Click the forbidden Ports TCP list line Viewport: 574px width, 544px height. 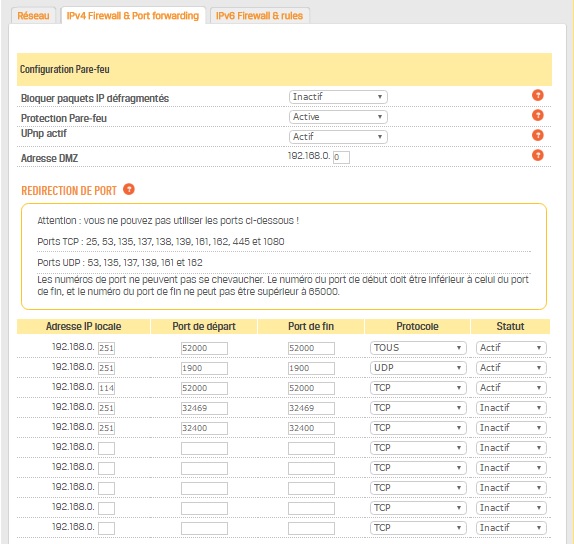161,242
